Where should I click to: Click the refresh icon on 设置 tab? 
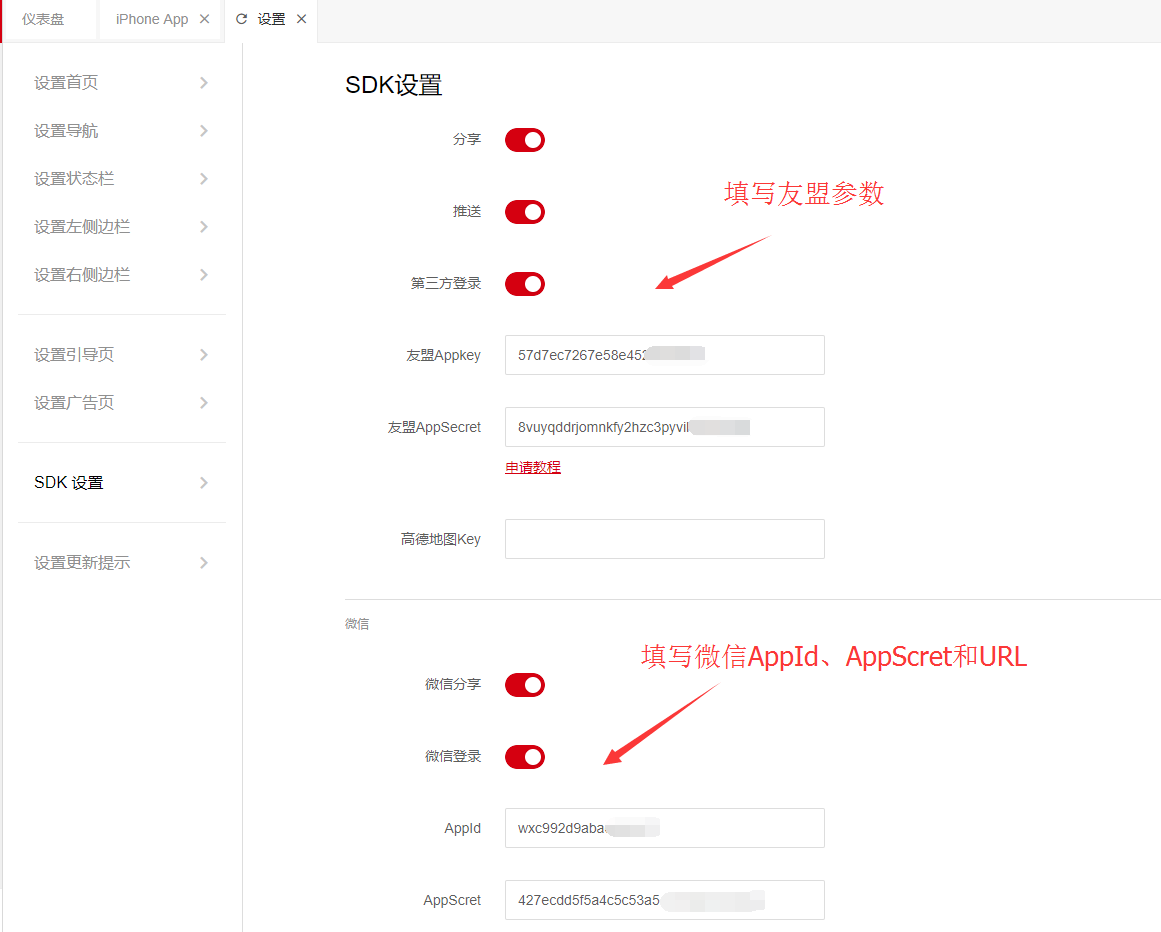coord(241,19)
